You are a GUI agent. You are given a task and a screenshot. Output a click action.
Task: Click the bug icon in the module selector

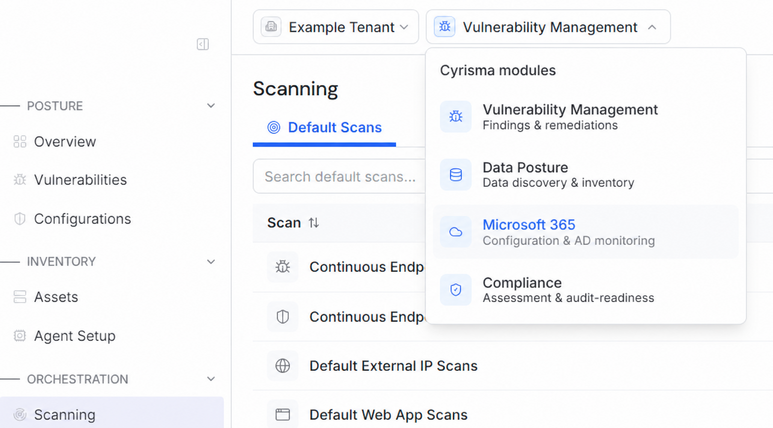pyautogui.click(x=444, y=27)
